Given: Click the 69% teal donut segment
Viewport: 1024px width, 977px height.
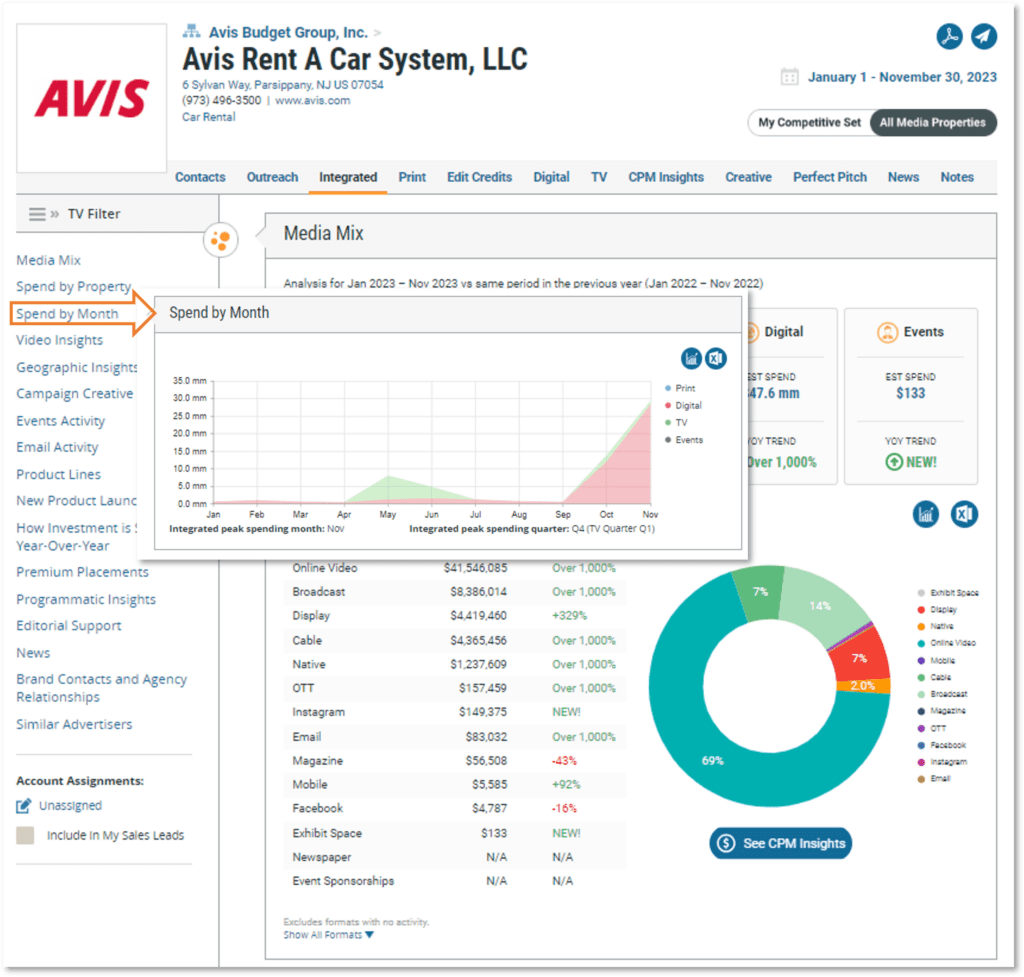Looking at the screenshot, I should click(713, 761).
